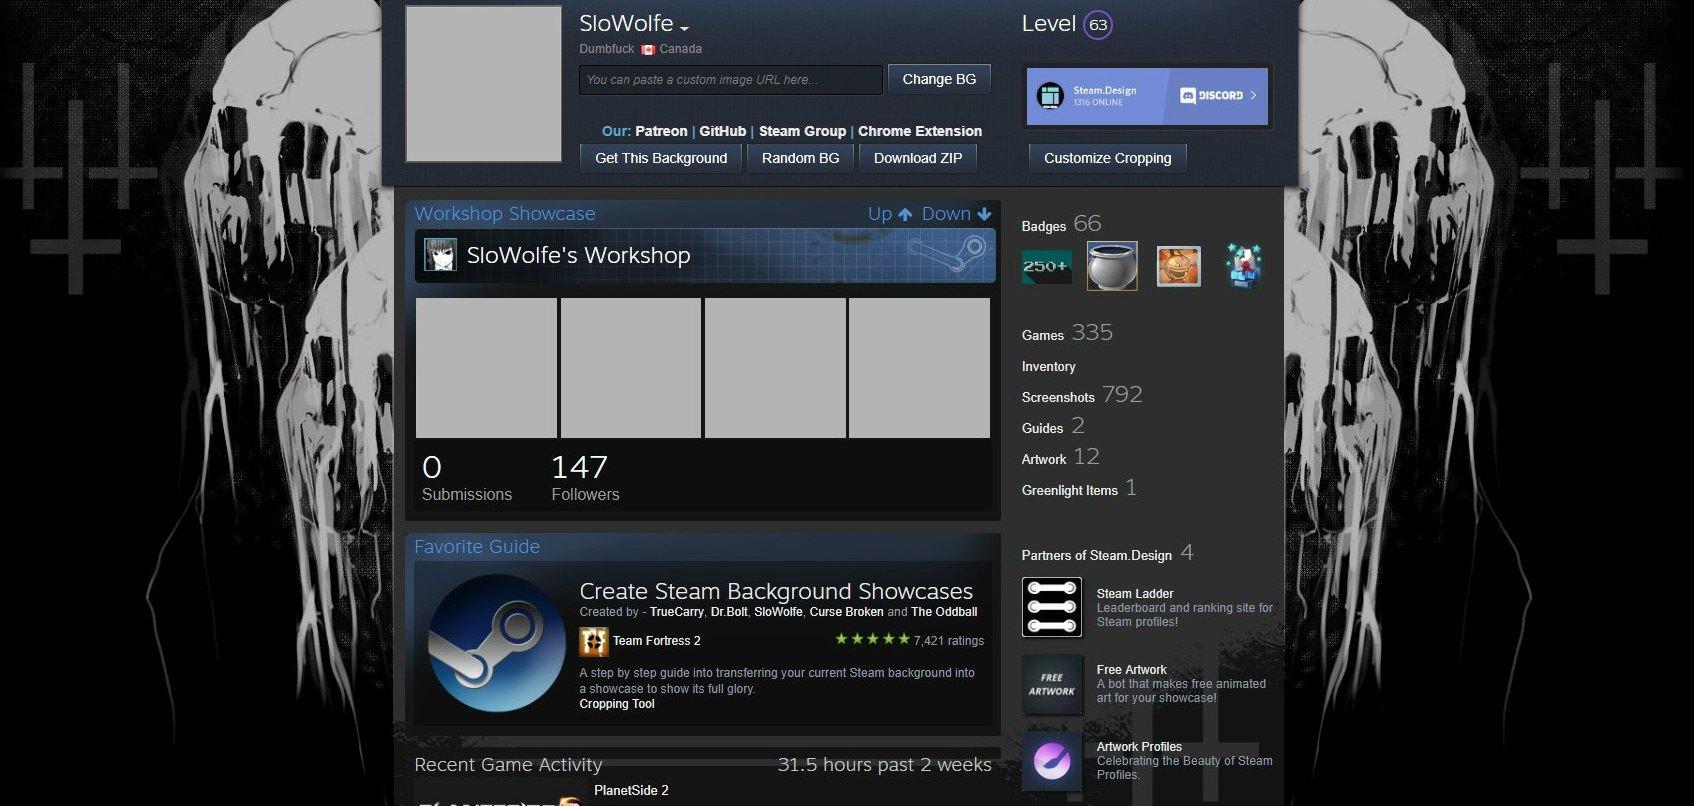The height and width of the screenshot is (806, 1694).
Task: Open the Free Artwork partner icon
Action: pyautogui.click(x=1052, y=684)
